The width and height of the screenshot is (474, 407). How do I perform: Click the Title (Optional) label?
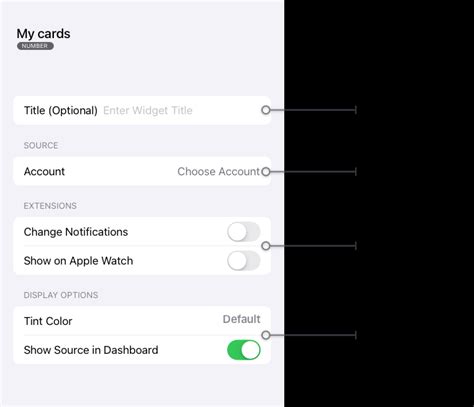61,110
